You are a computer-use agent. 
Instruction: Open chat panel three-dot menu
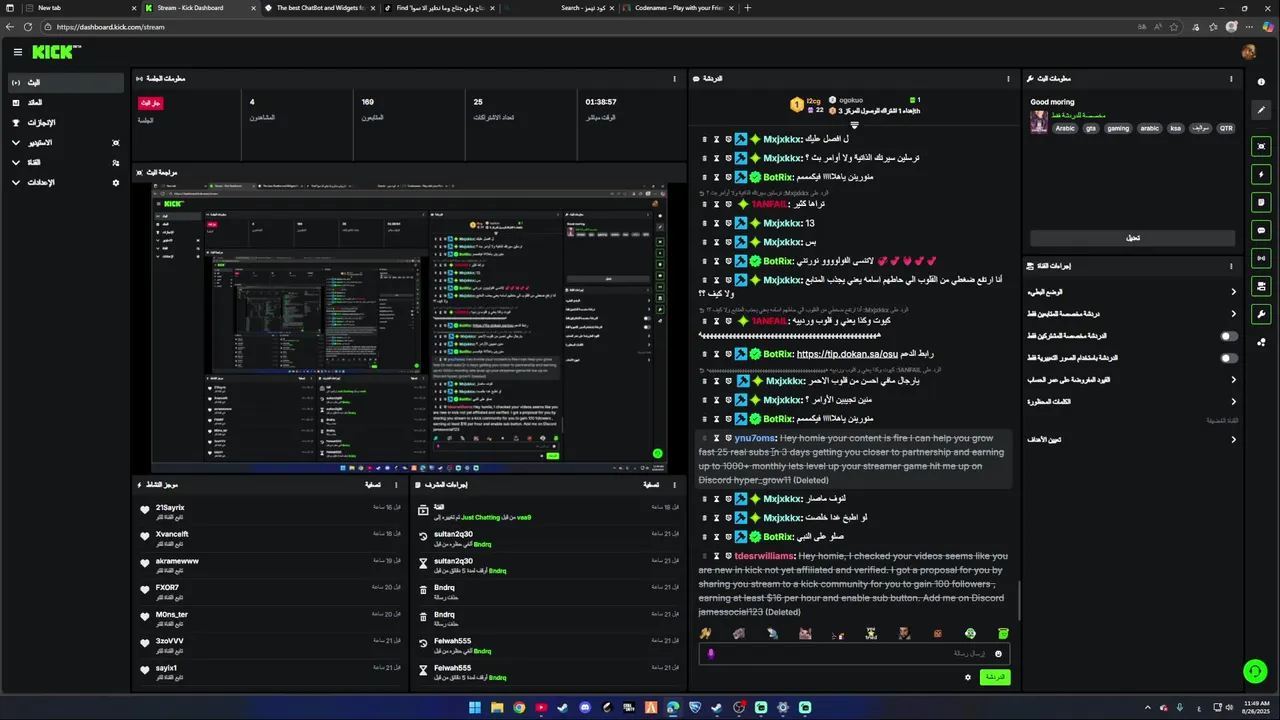pyautogui.click(x=1008, y=78)
